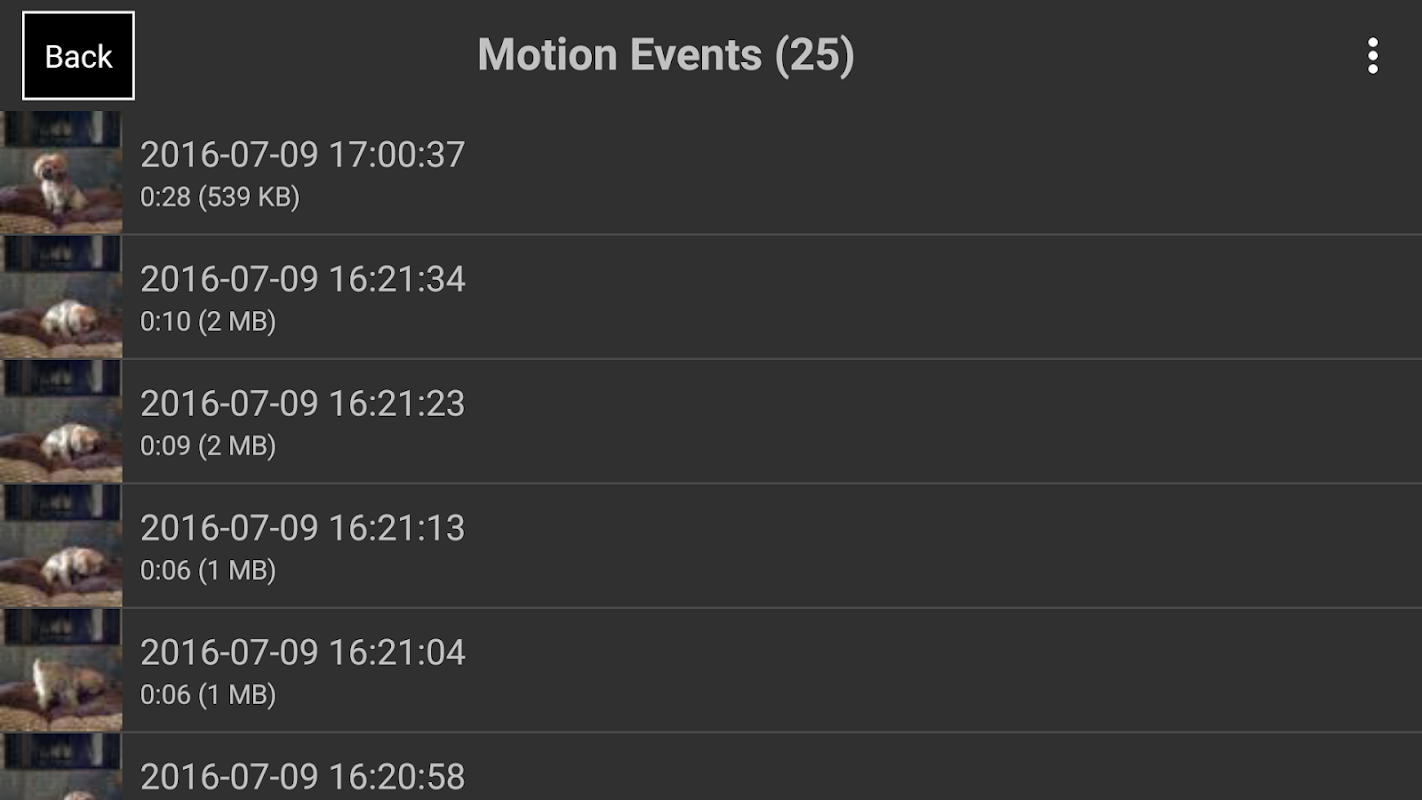The height and width of the screenshot is (800, 1422).
Task: Tap the Back button
Action: click(78, 56)
